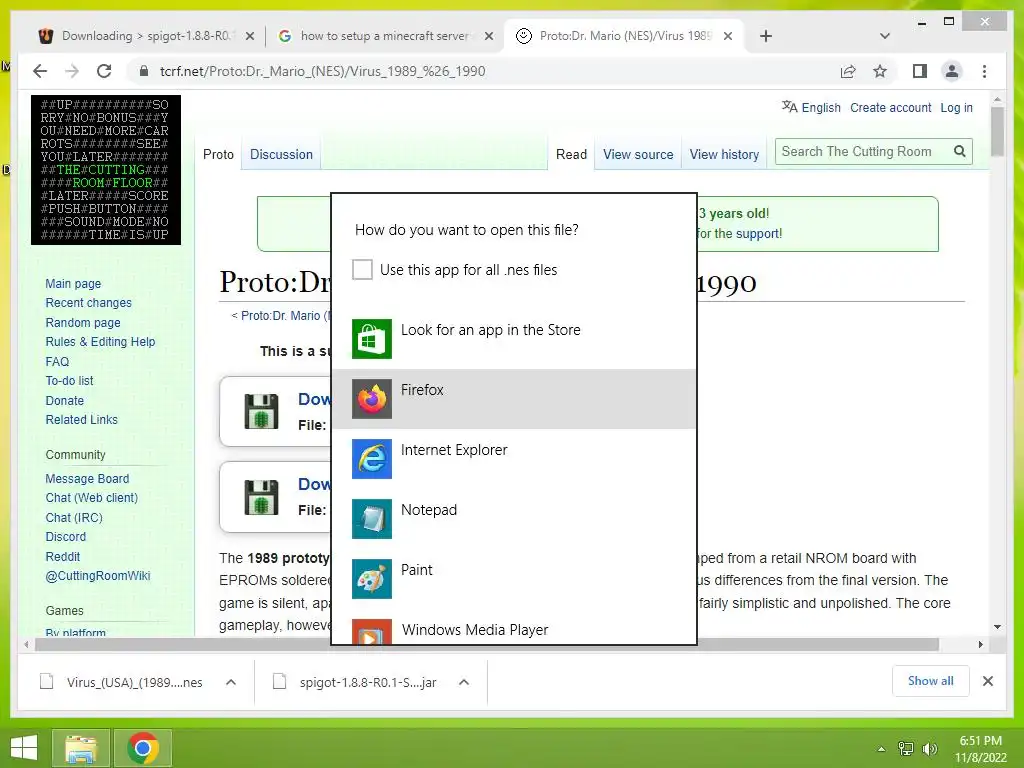Screen dimensions: 1024x768
Task: Open Recent changes link
Action: point(88,302)
